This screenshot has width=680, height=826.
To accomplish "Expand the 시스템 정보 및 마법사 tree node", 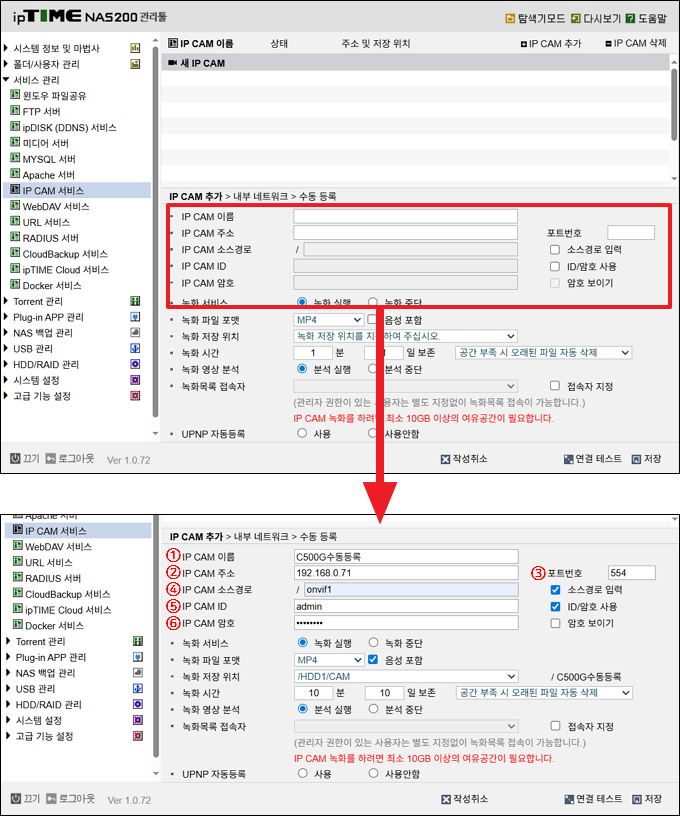I will (x=6, y=48).
